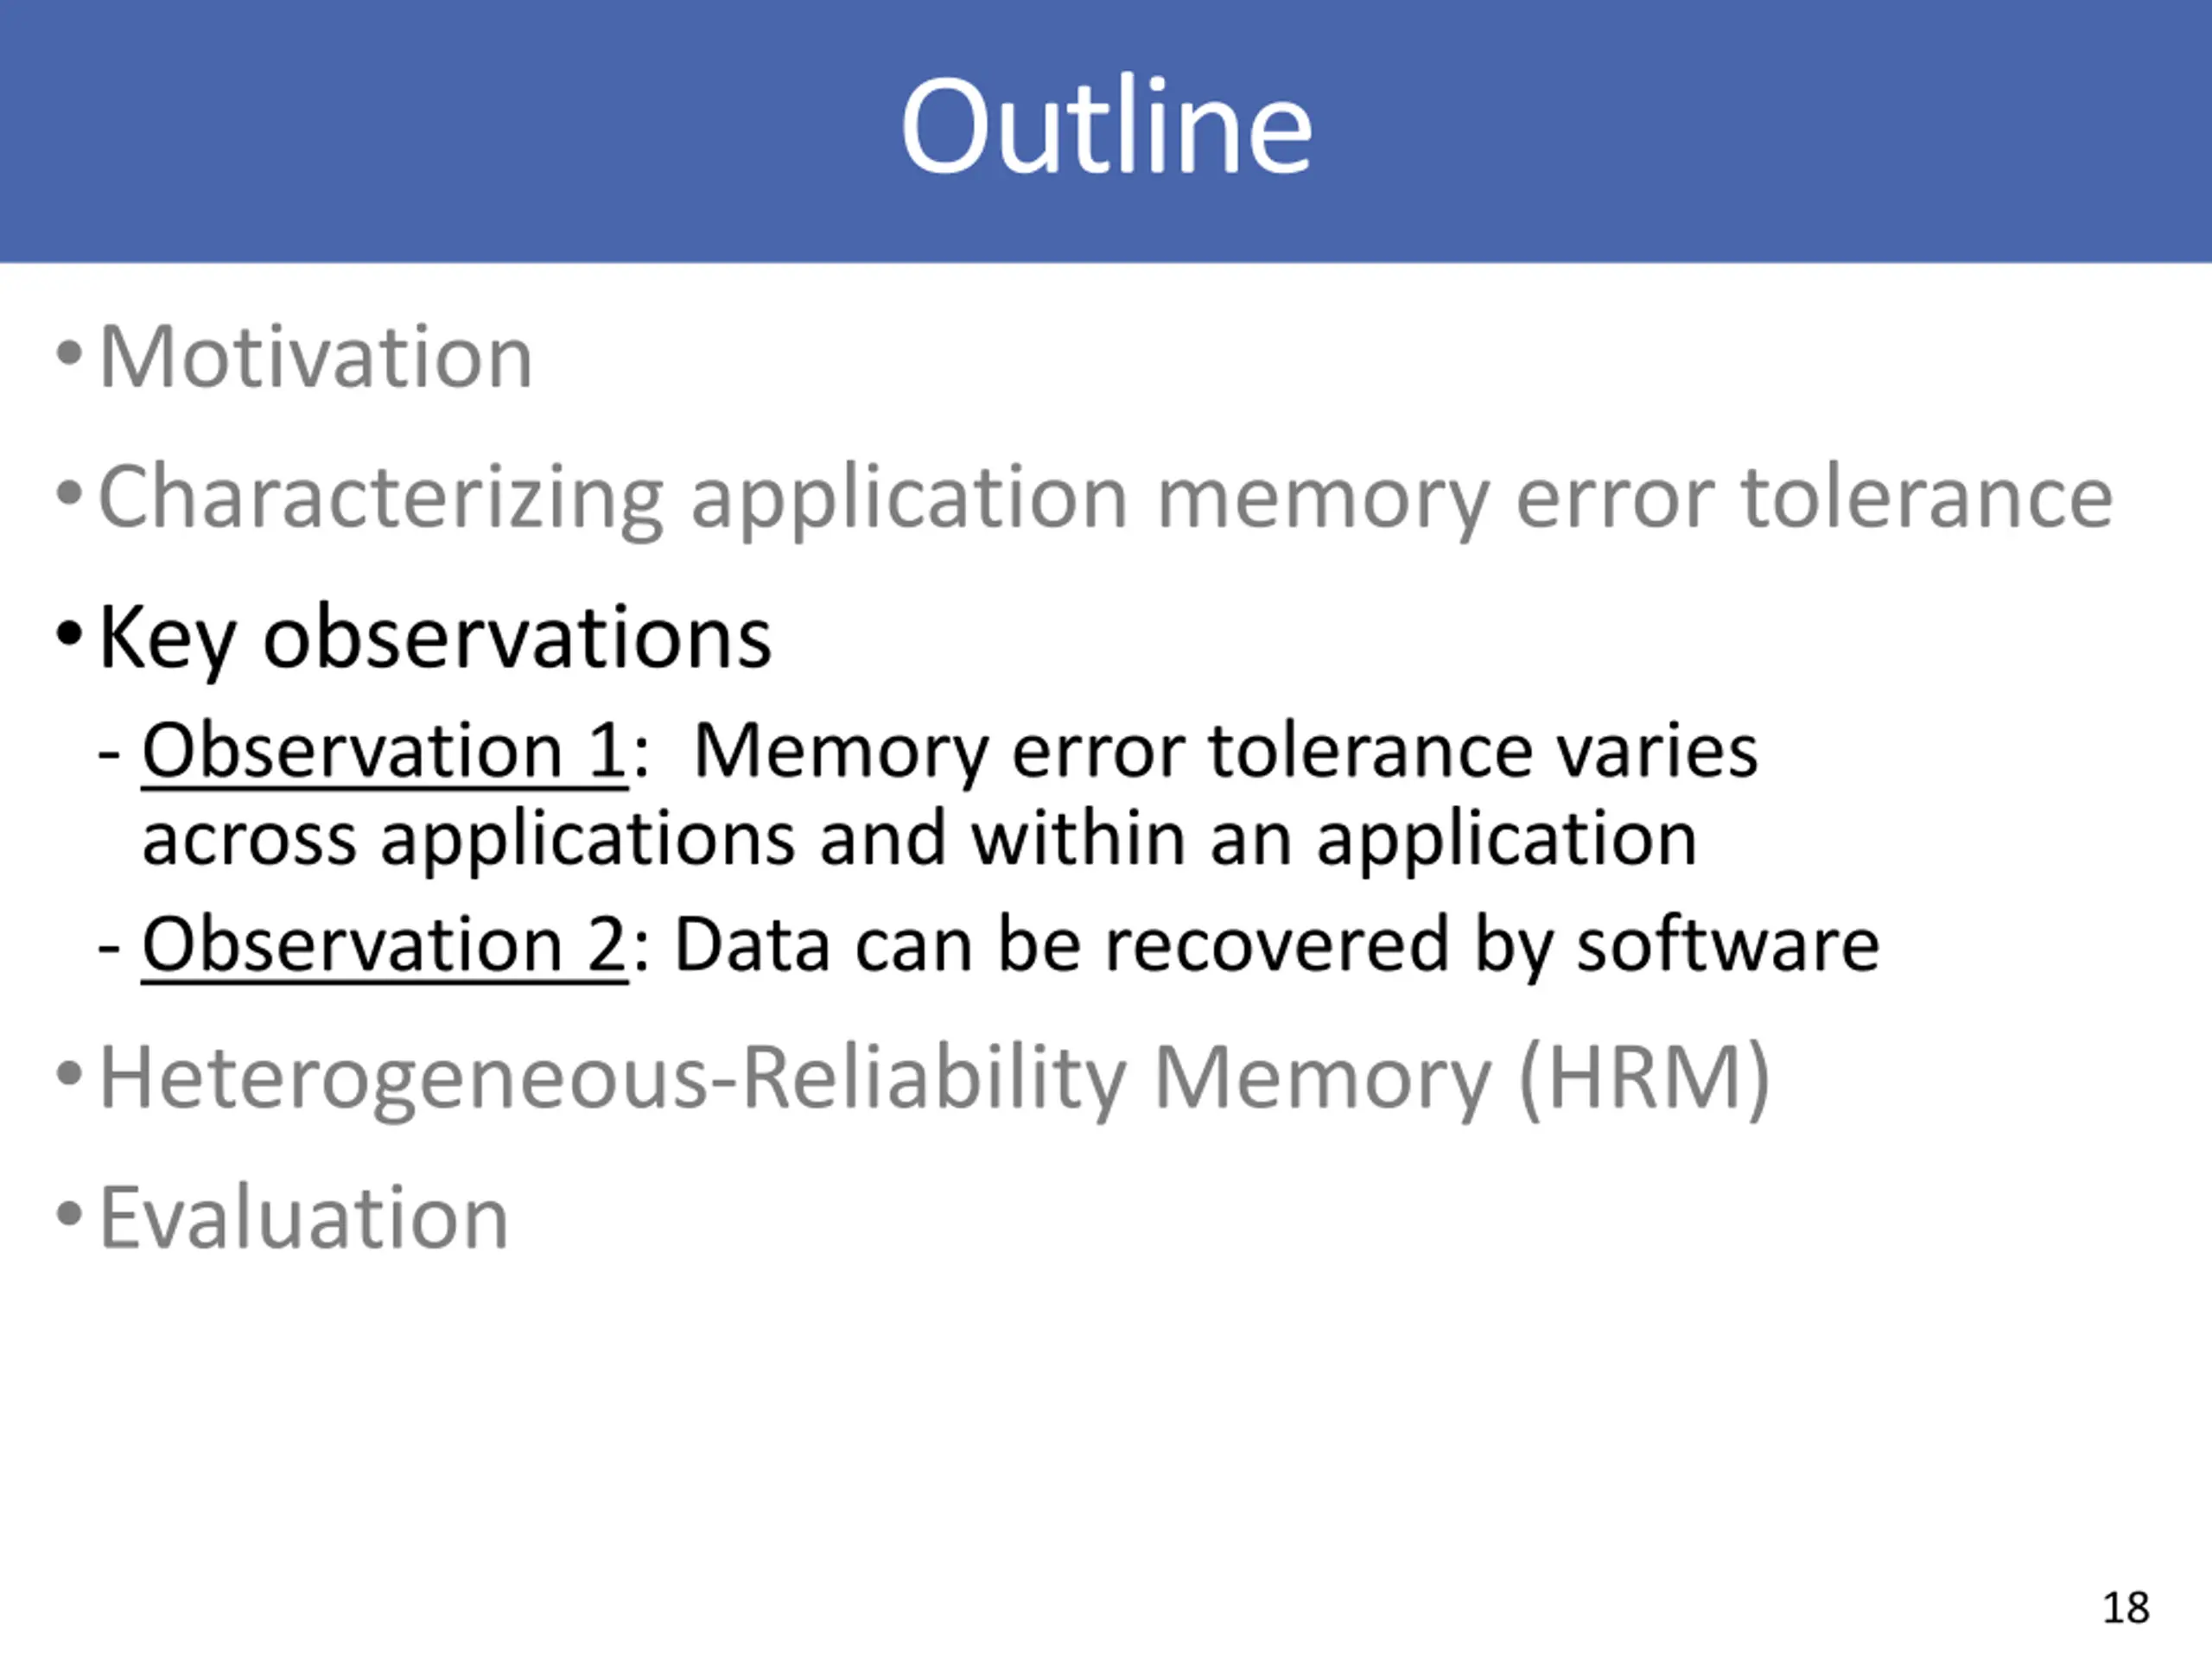Click 'Characterizing application memory error tolerance' line
The image size is (2212, 1659).
pos(1106,498)
